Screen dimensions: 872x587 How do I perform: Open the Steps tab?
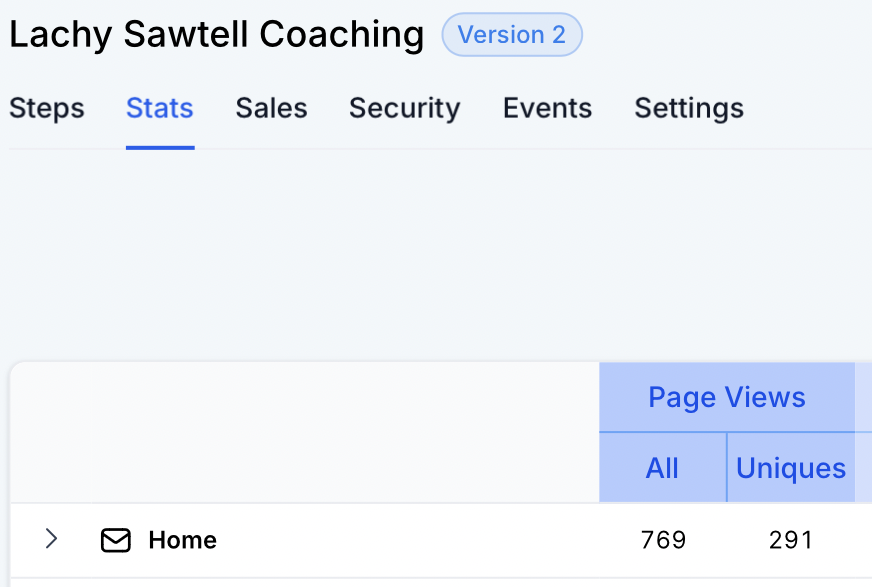point(47,108)
